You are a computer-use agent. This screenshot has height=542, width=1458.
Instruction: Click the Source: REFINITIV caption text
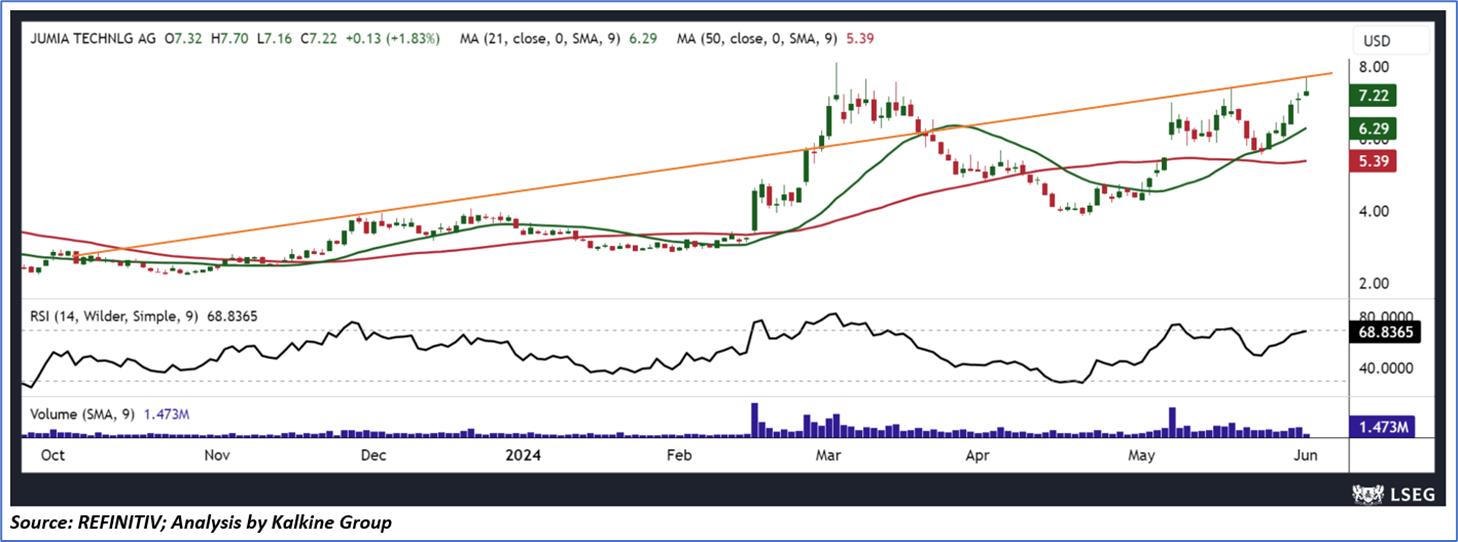tap(203, 522)
